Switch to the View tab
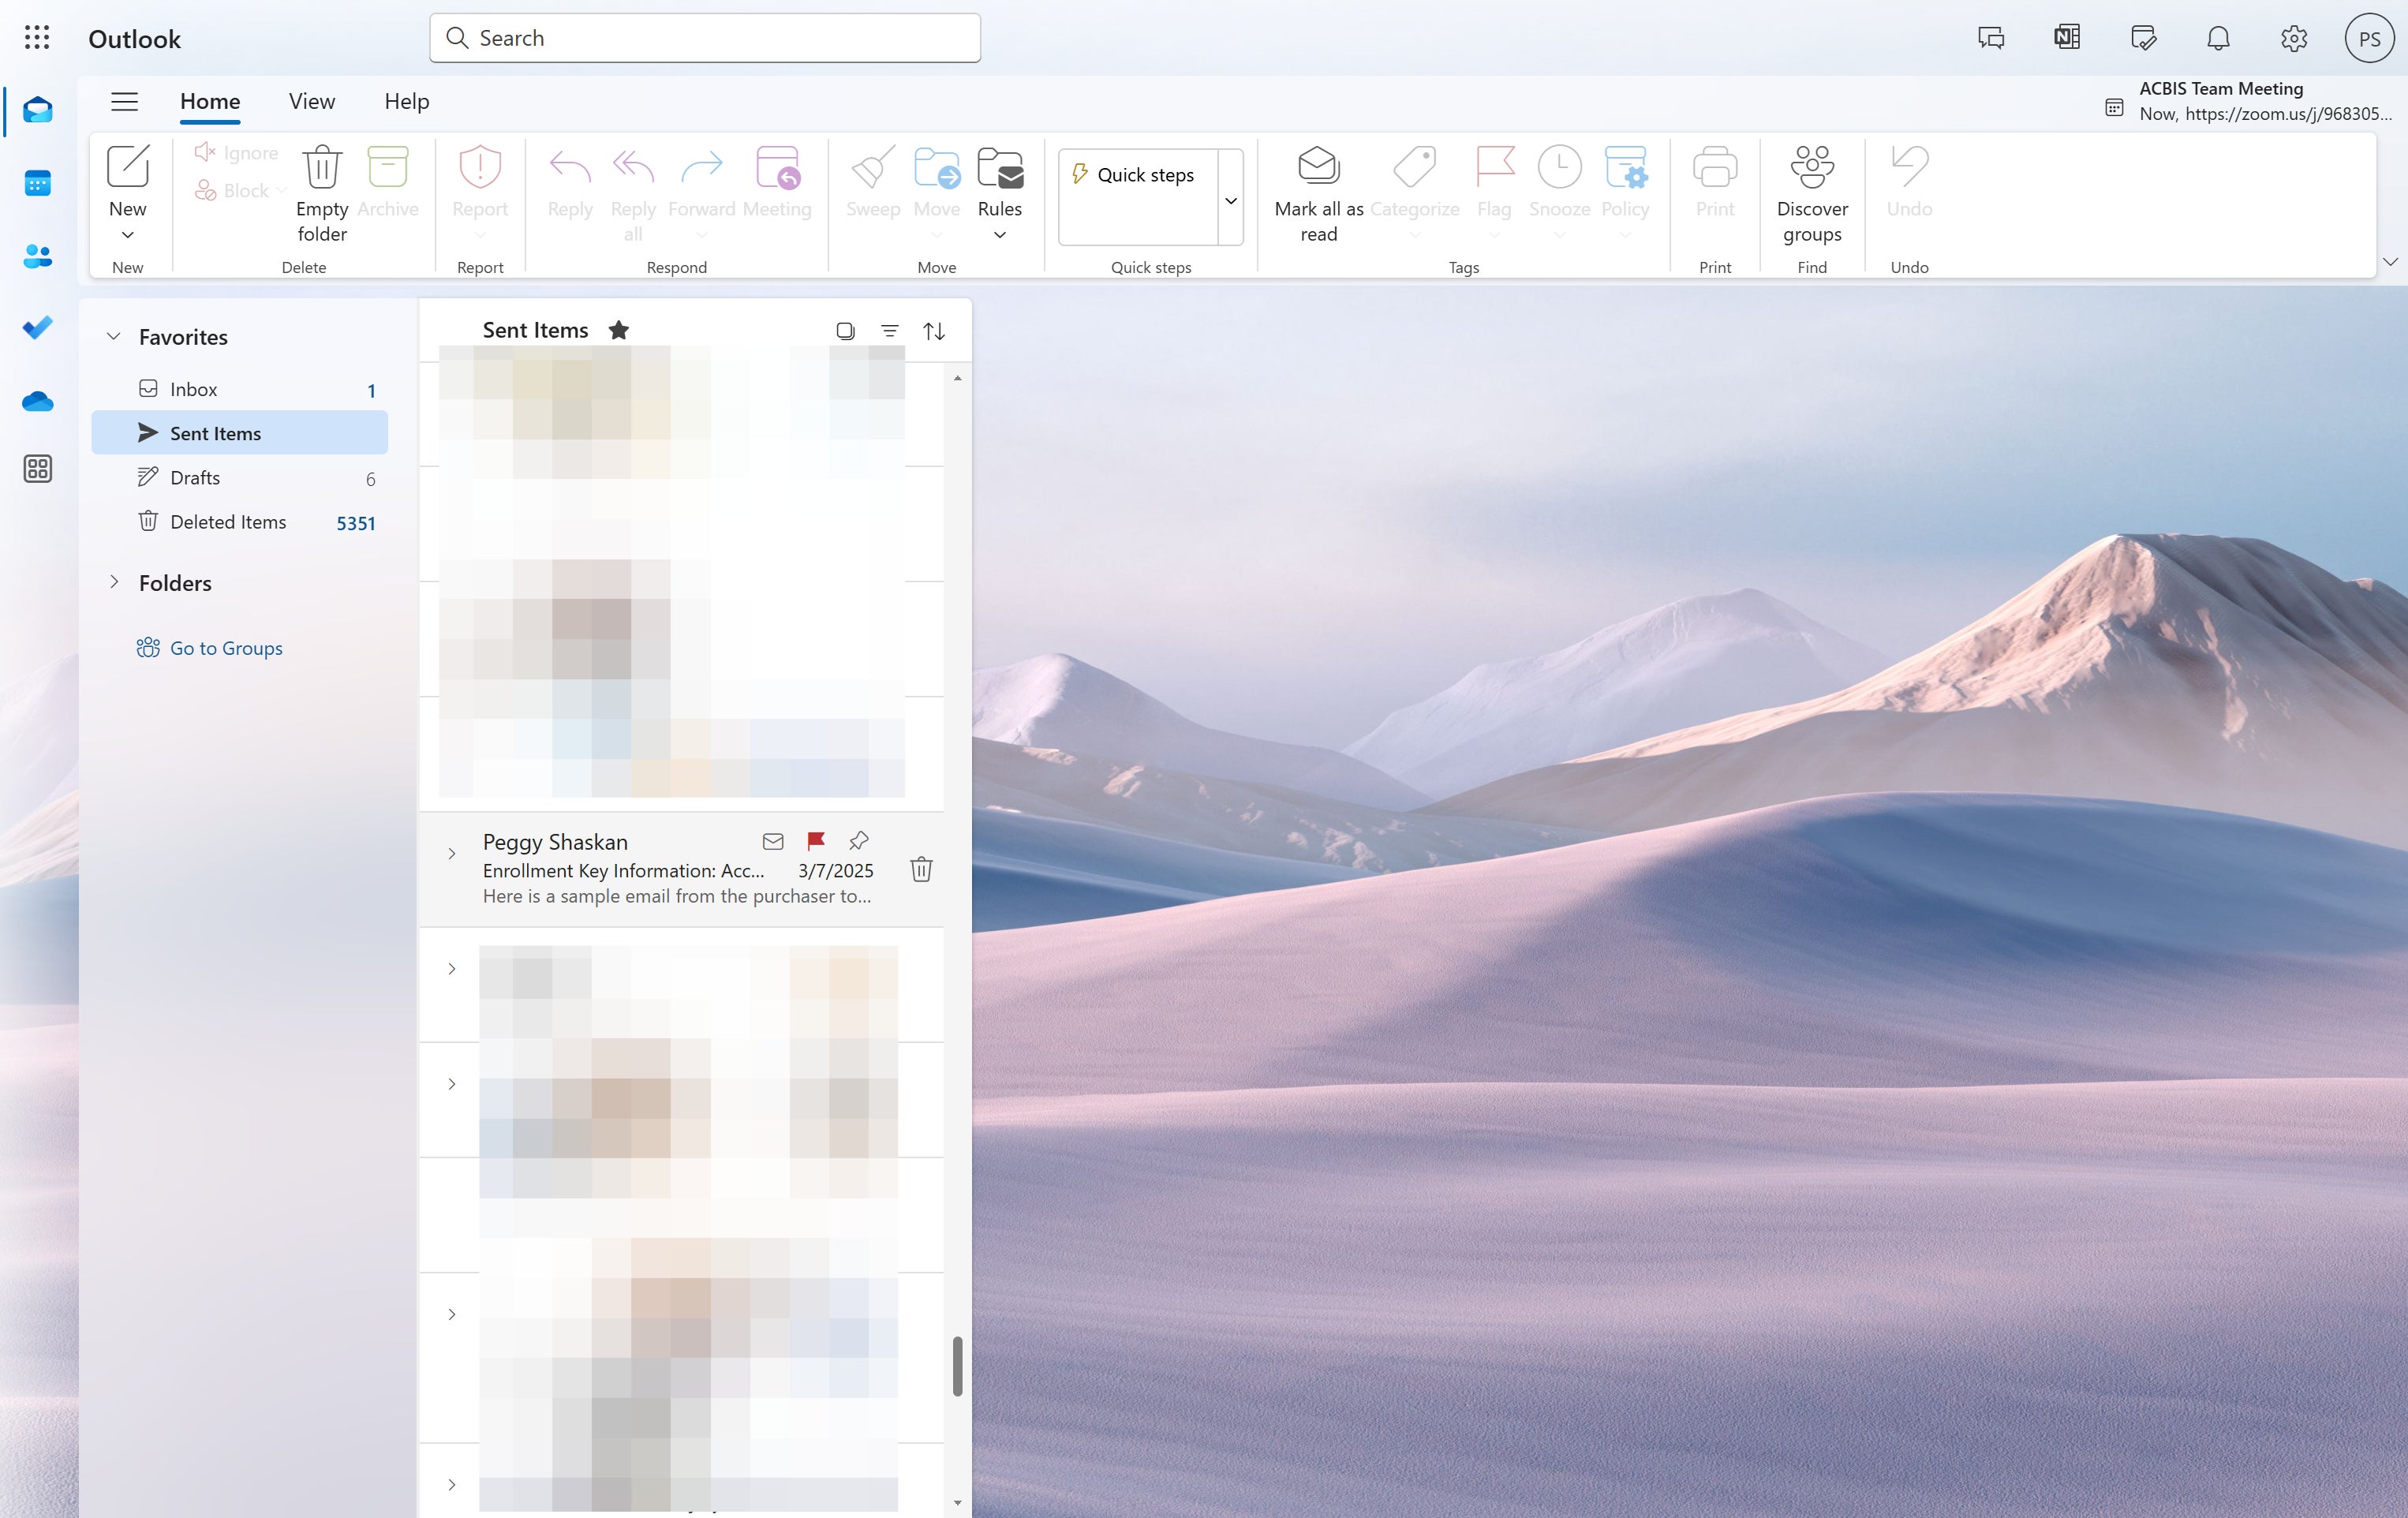 312,101
